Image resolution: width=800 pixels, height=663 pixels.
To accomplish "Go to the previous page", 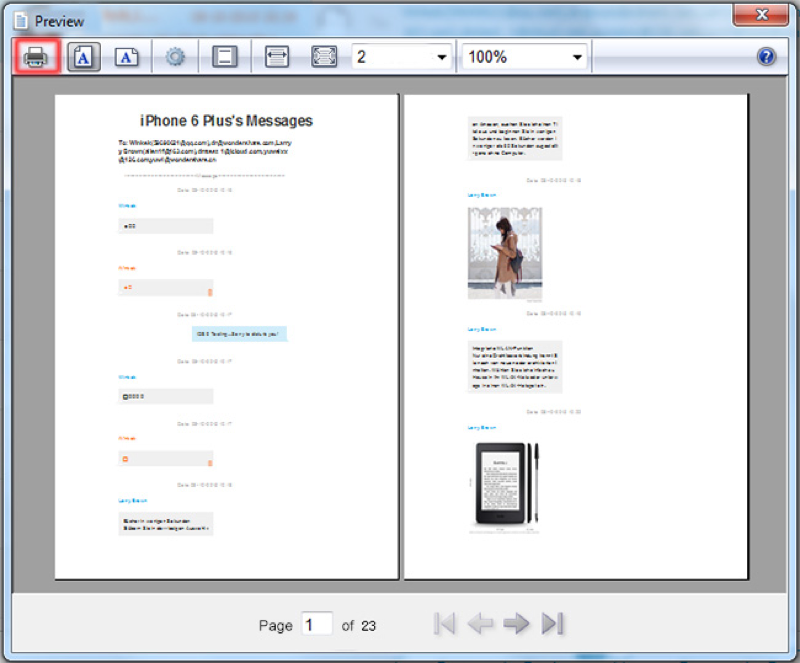I will pyautogui.click(x=480, y=624).
